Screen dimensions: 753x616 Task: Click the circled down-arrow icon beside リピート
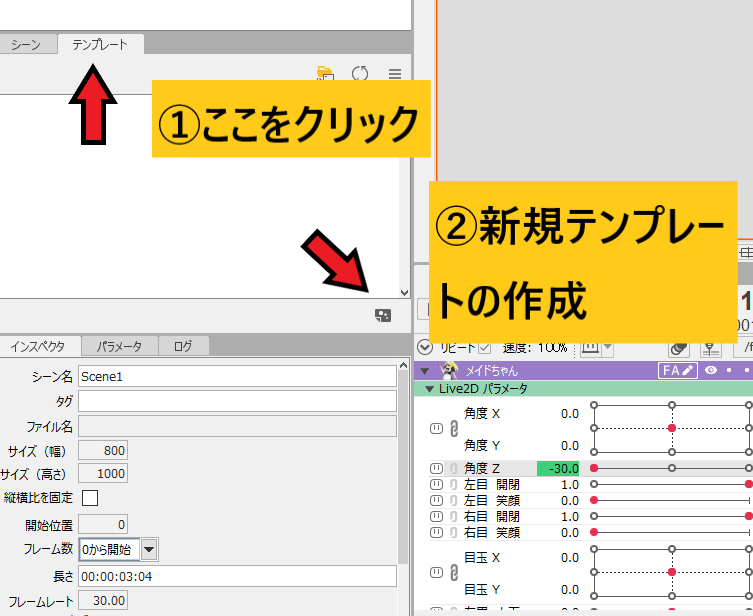pos(425,347)
